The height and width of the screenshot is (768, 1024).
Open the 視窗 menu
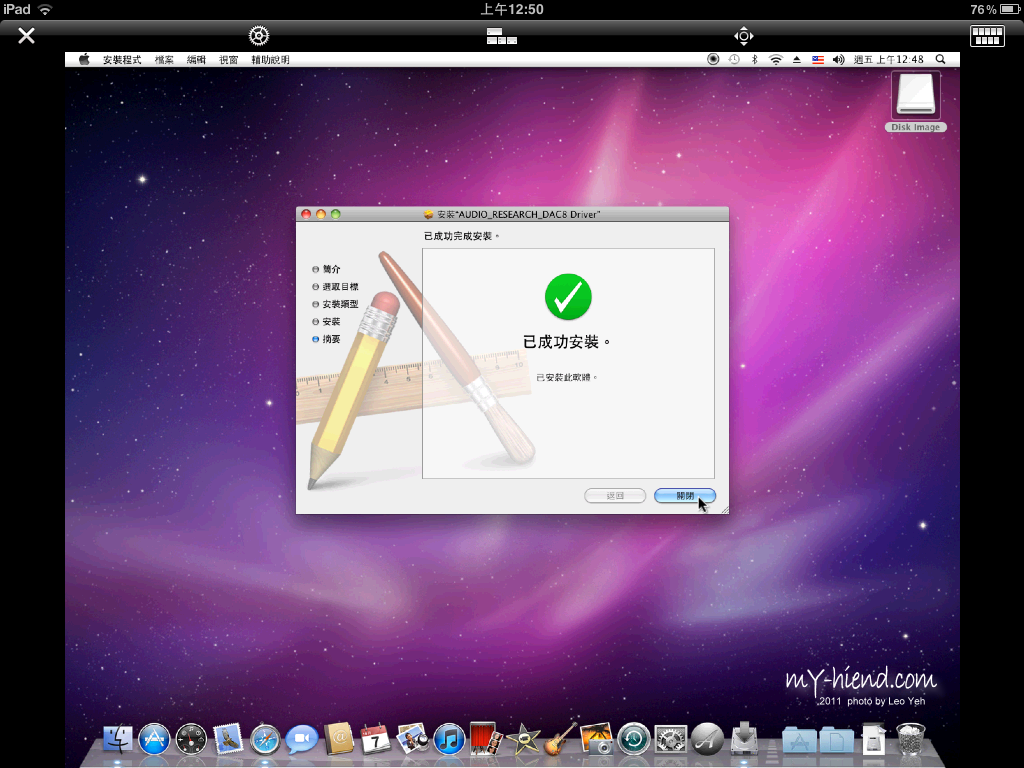(229, 59)
